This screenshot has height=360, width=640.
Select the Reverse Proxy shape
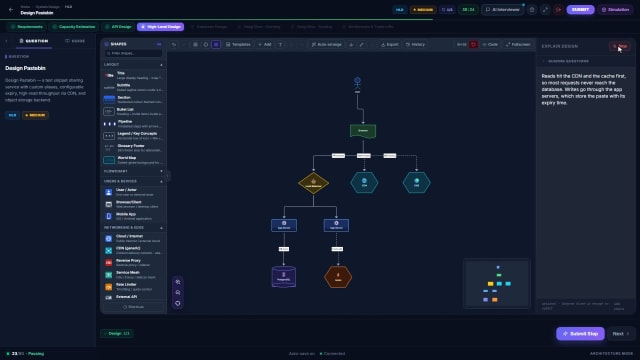pos(133,262)
